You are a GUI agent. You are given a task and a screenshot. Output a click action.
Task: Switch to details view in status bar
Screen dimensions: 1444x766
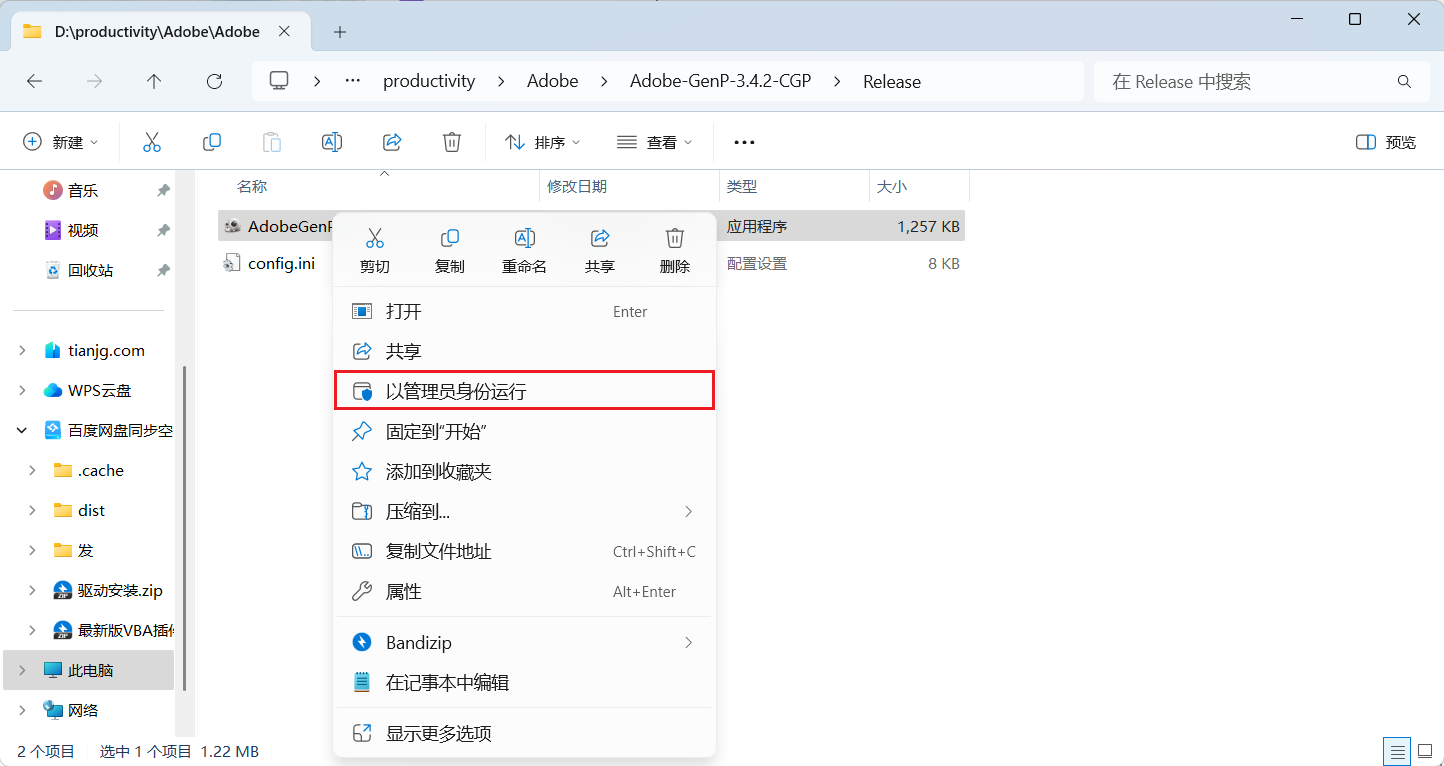(1397, 751)
